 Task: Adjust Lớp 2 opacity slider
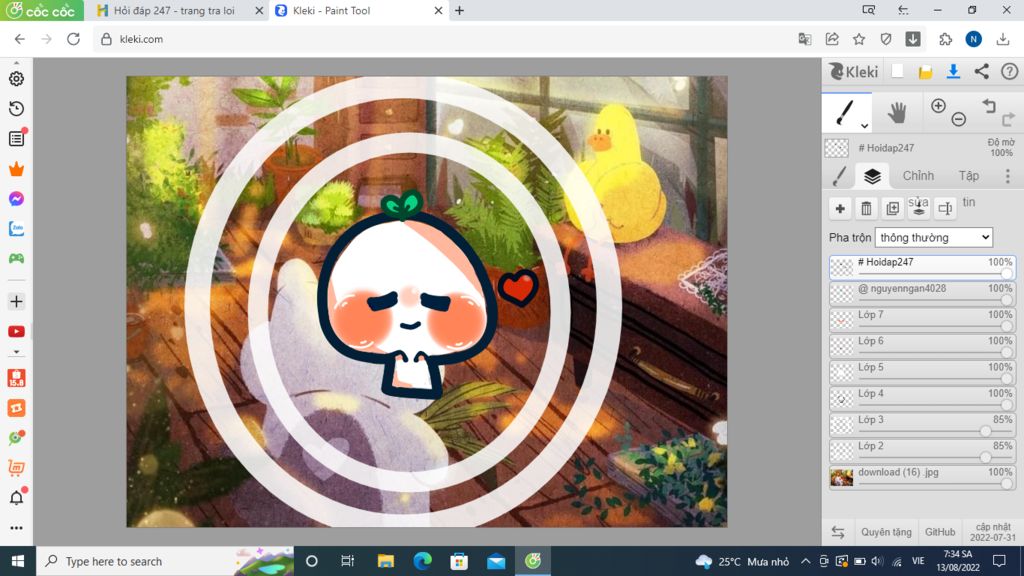985,457
